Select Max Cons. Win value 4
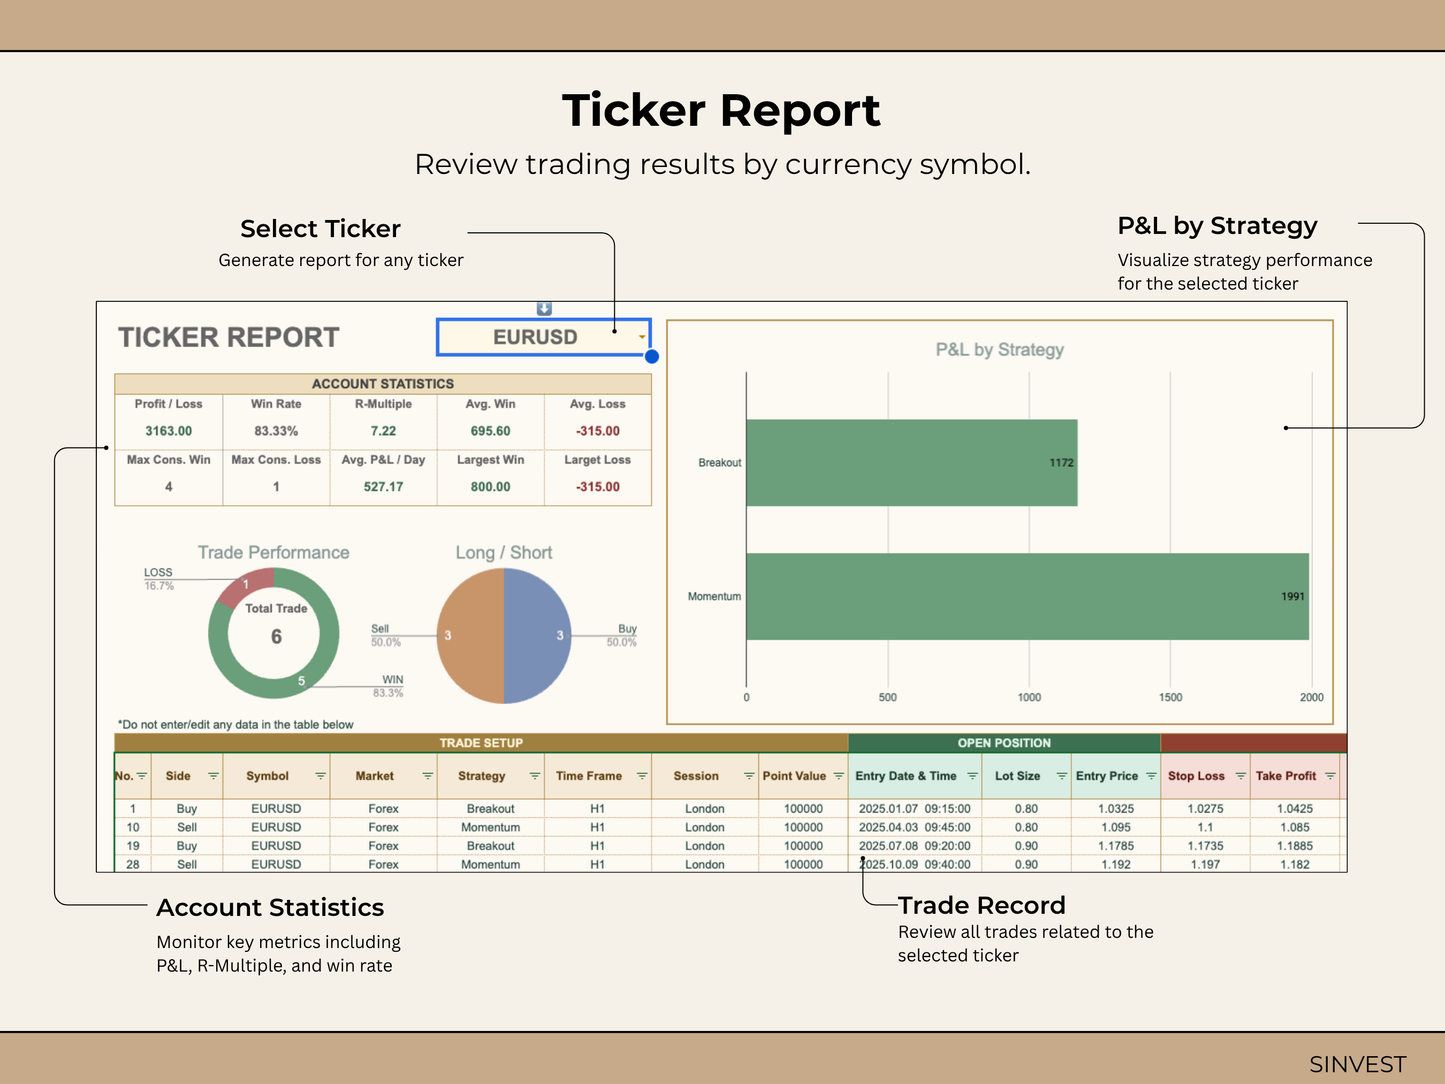Screen dimensions: 1445x1084 click(168, 487)
